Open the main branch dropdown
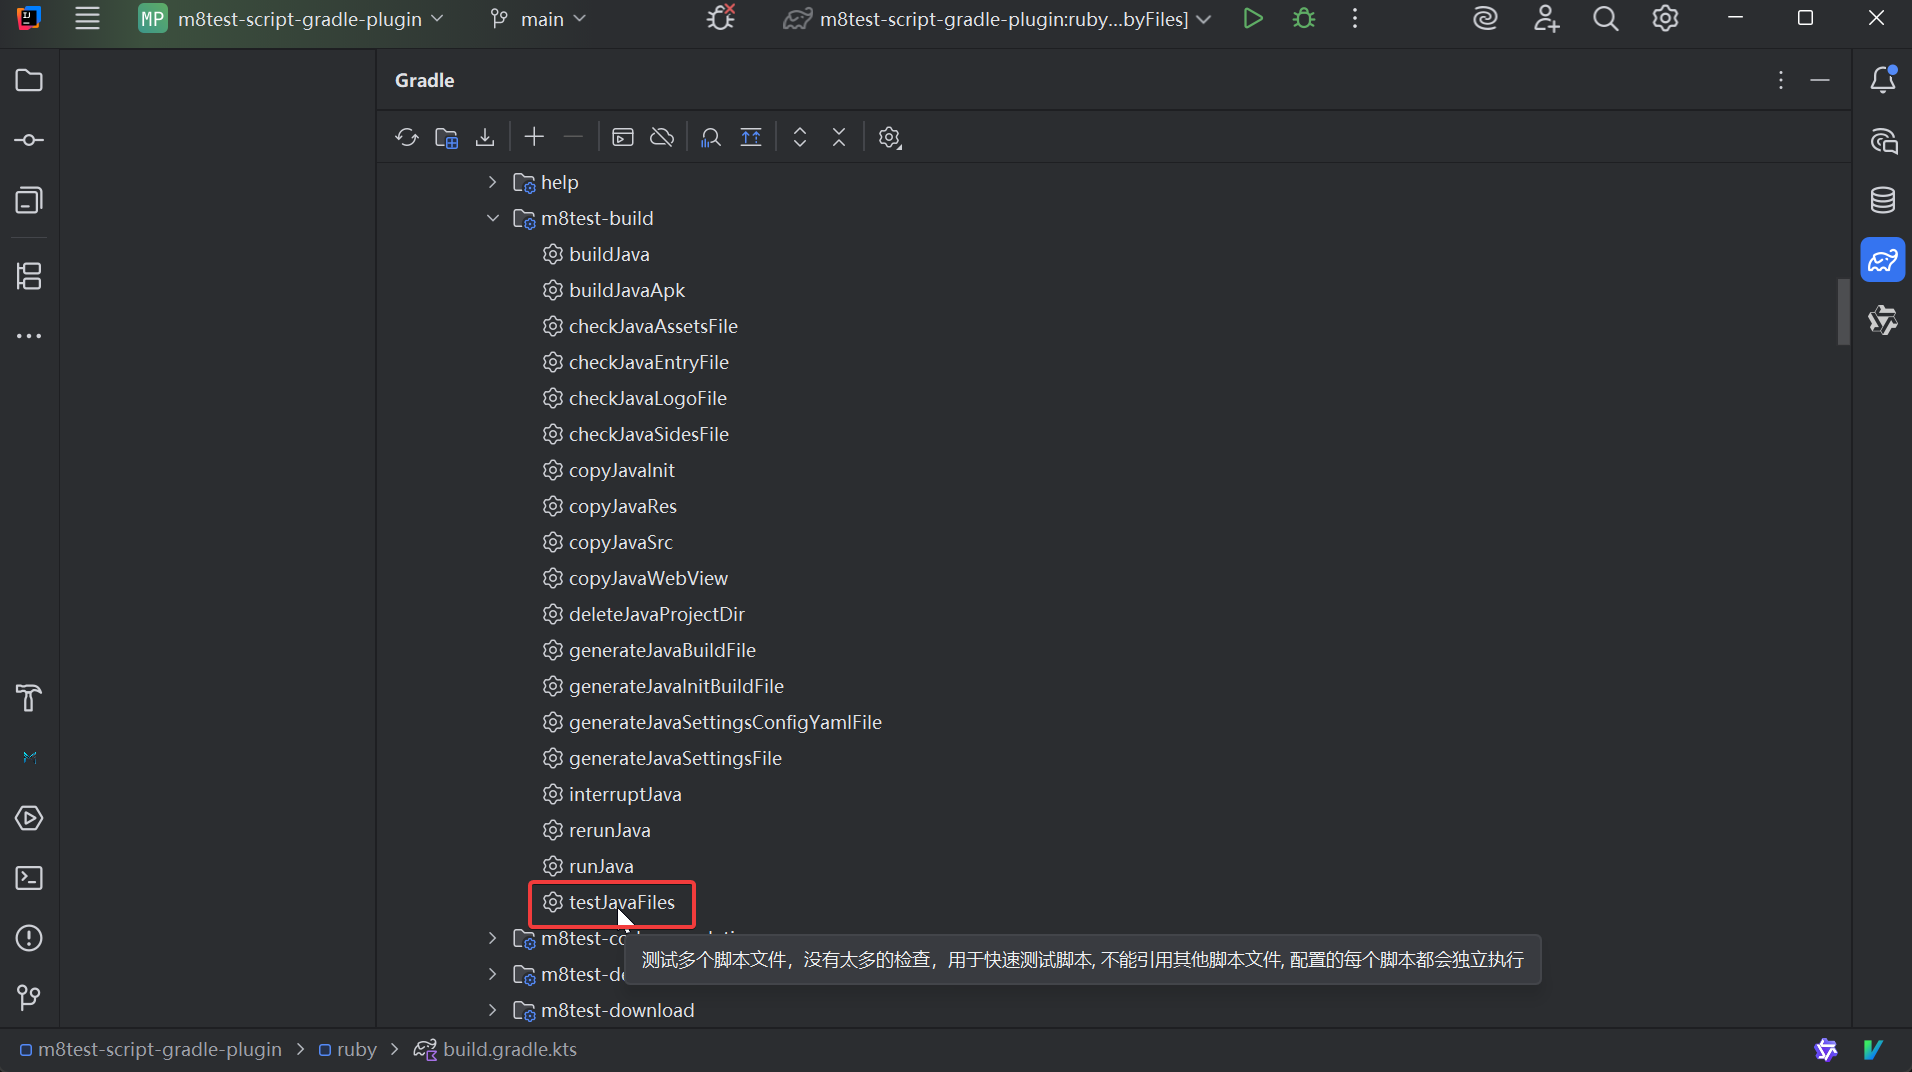The width and height of the screenshot is (1912, 1072). pos(540,19)
